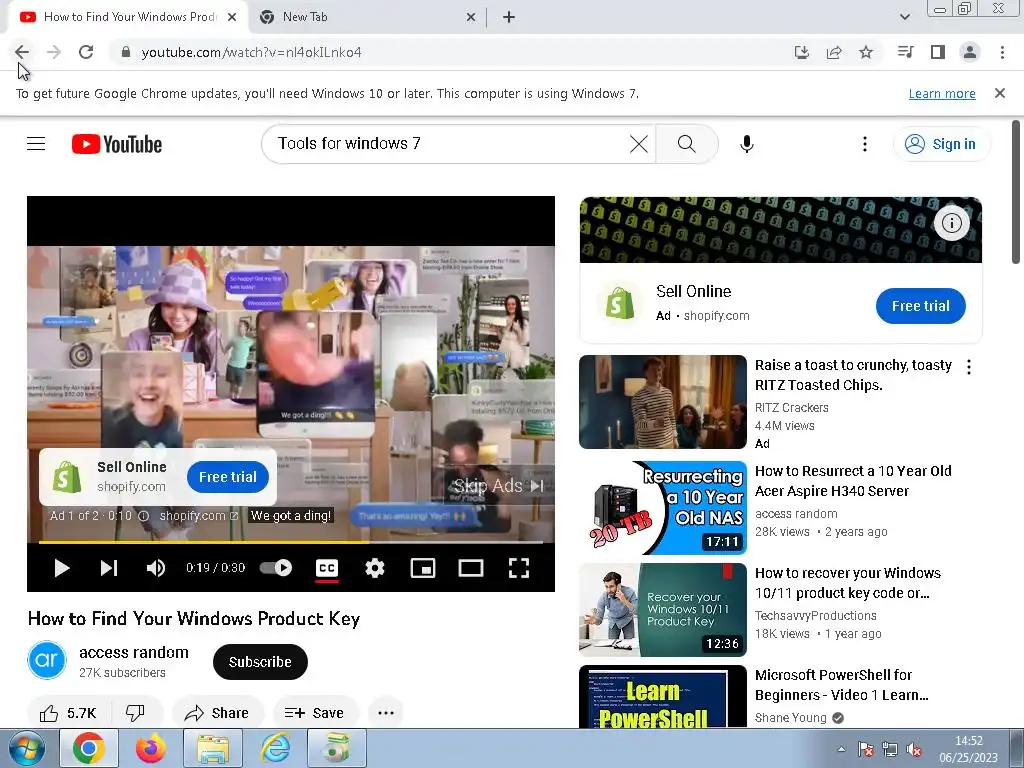Image resolution: width=1024 pixels, height=768 pixels.
Task: Open options menu for RITZ Toasted Chips ad
Action: tap(969, 367)
